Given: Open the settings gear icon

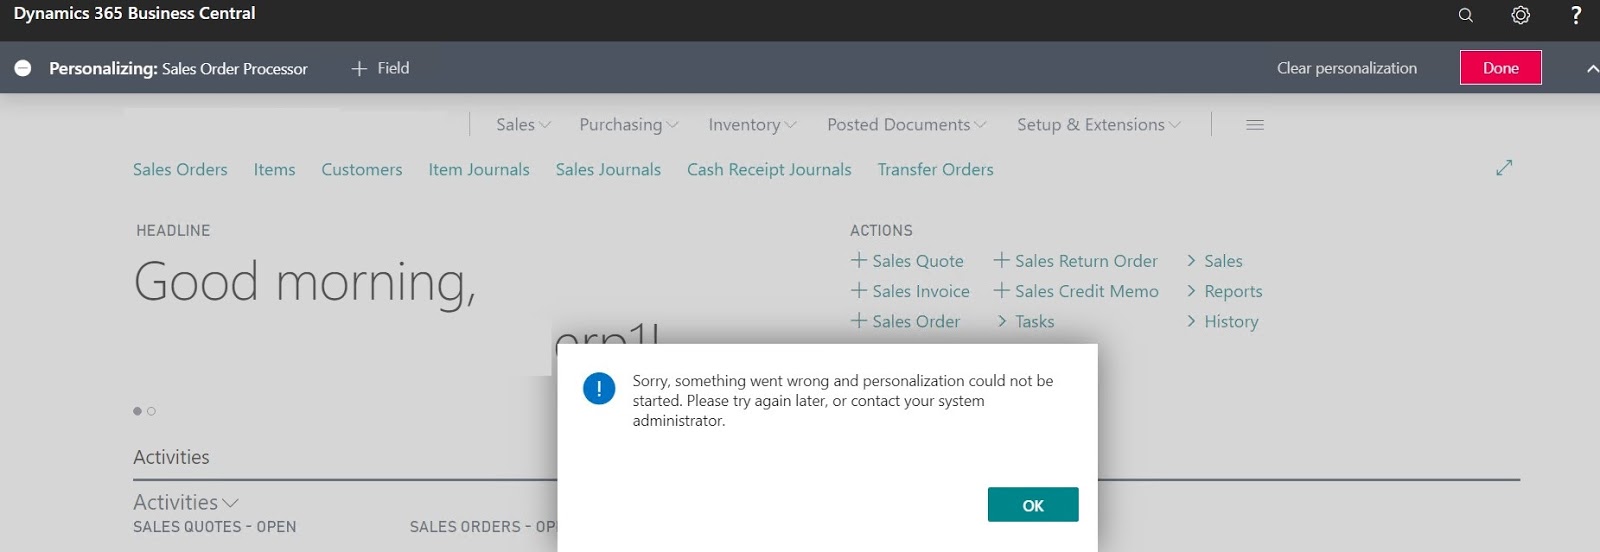Looking at the screenshot, I should pos(1520,15).
